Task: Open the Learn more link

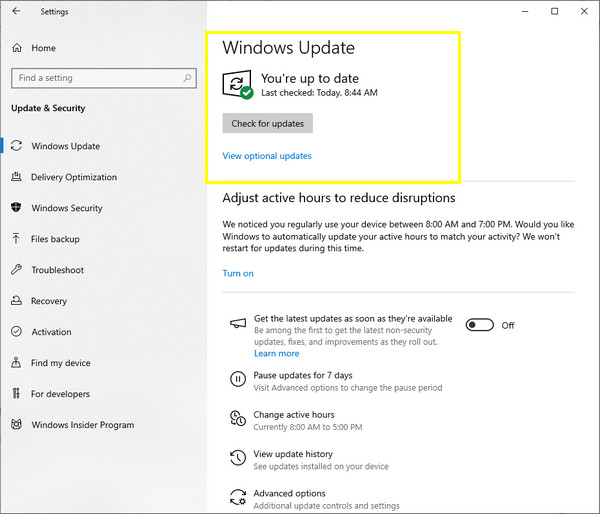Action: (277, 353)
